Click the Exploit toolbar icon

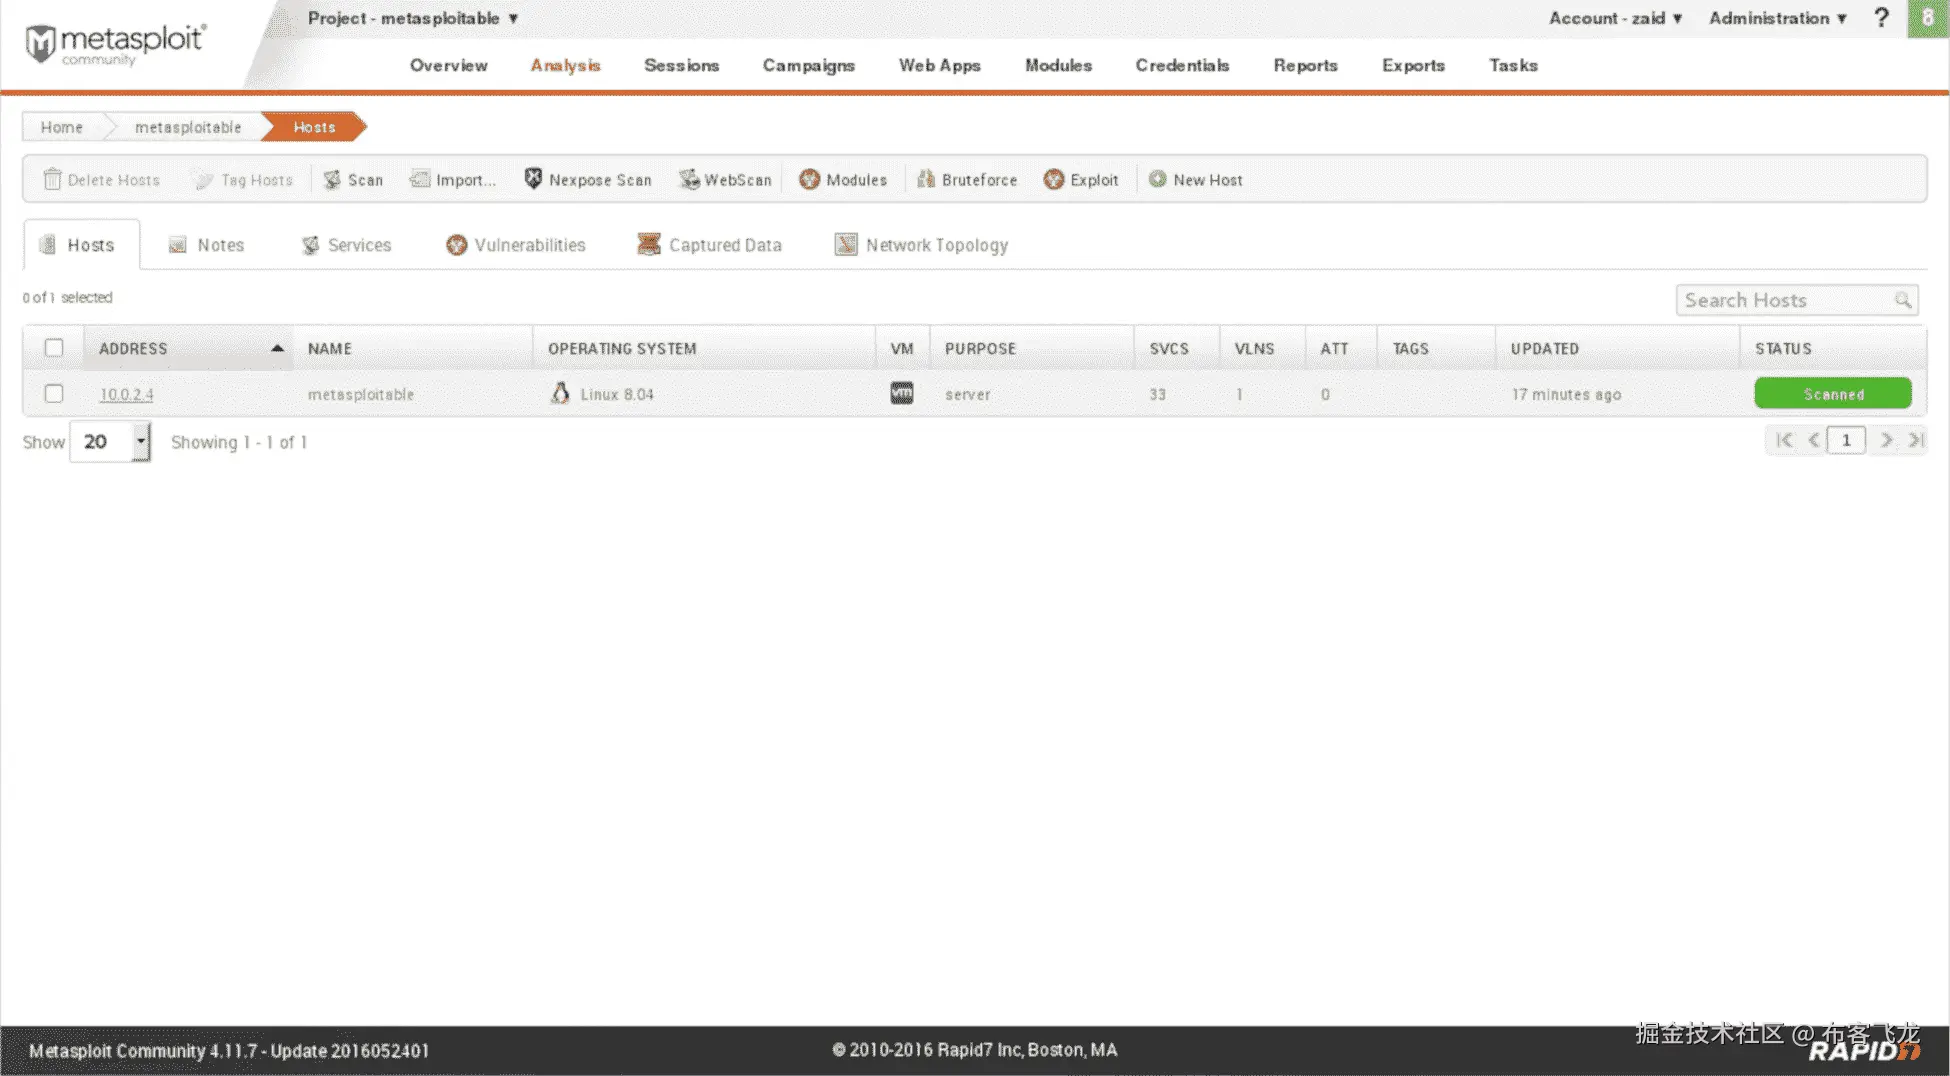1054,180
